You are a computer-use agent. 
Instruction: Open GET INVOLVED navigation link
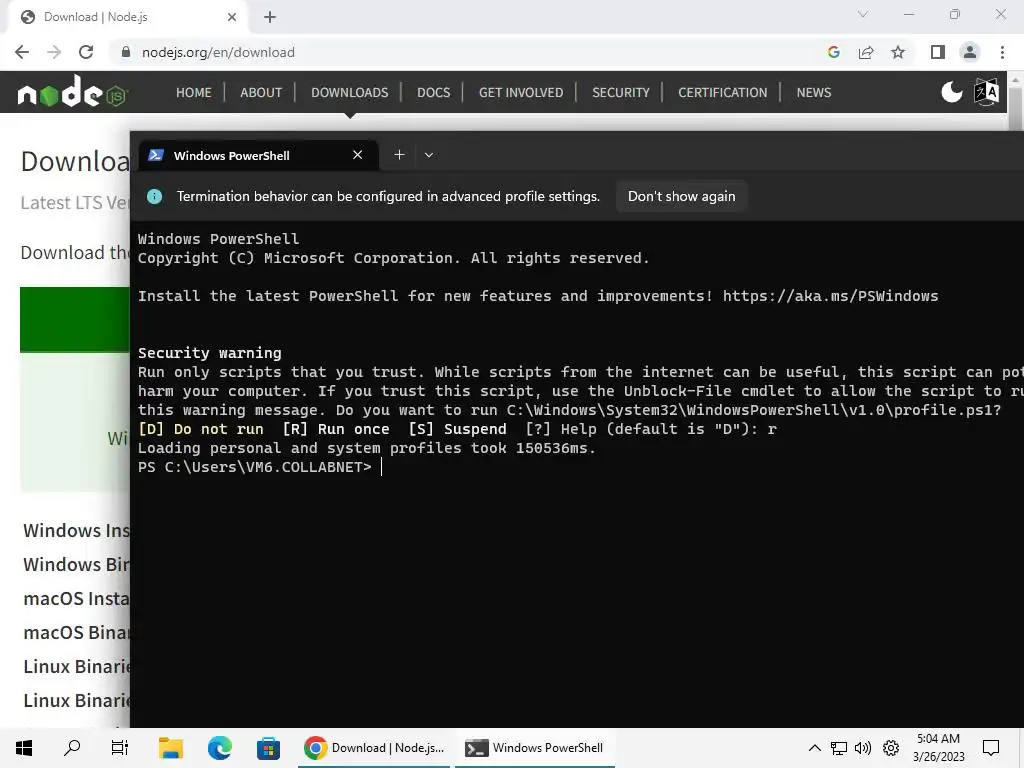coord(521,93)
